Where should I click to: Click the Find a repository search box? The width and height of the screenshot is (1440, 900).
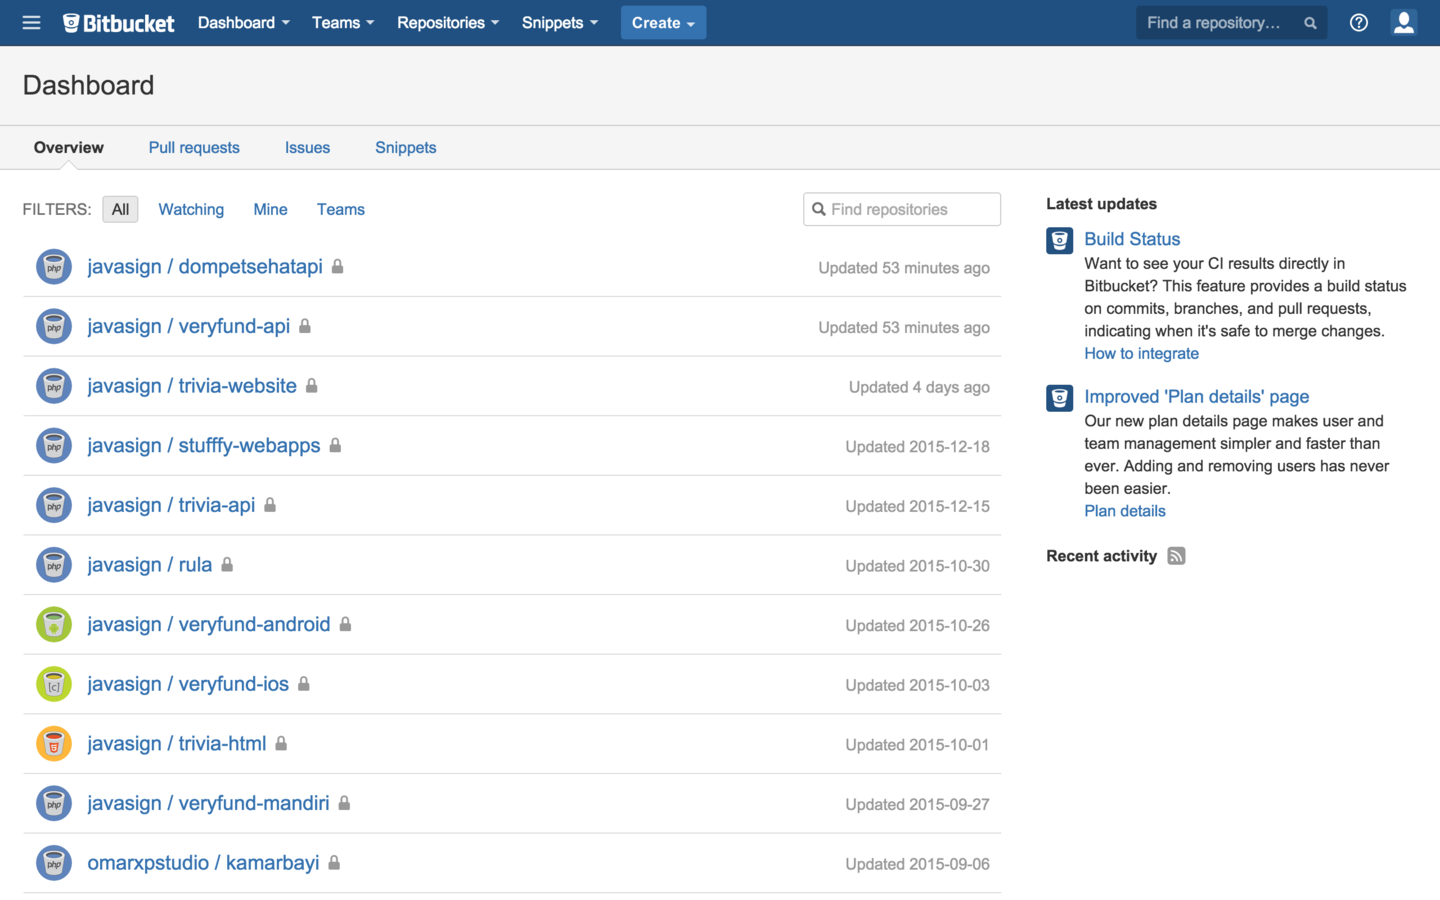(1231, 23)
